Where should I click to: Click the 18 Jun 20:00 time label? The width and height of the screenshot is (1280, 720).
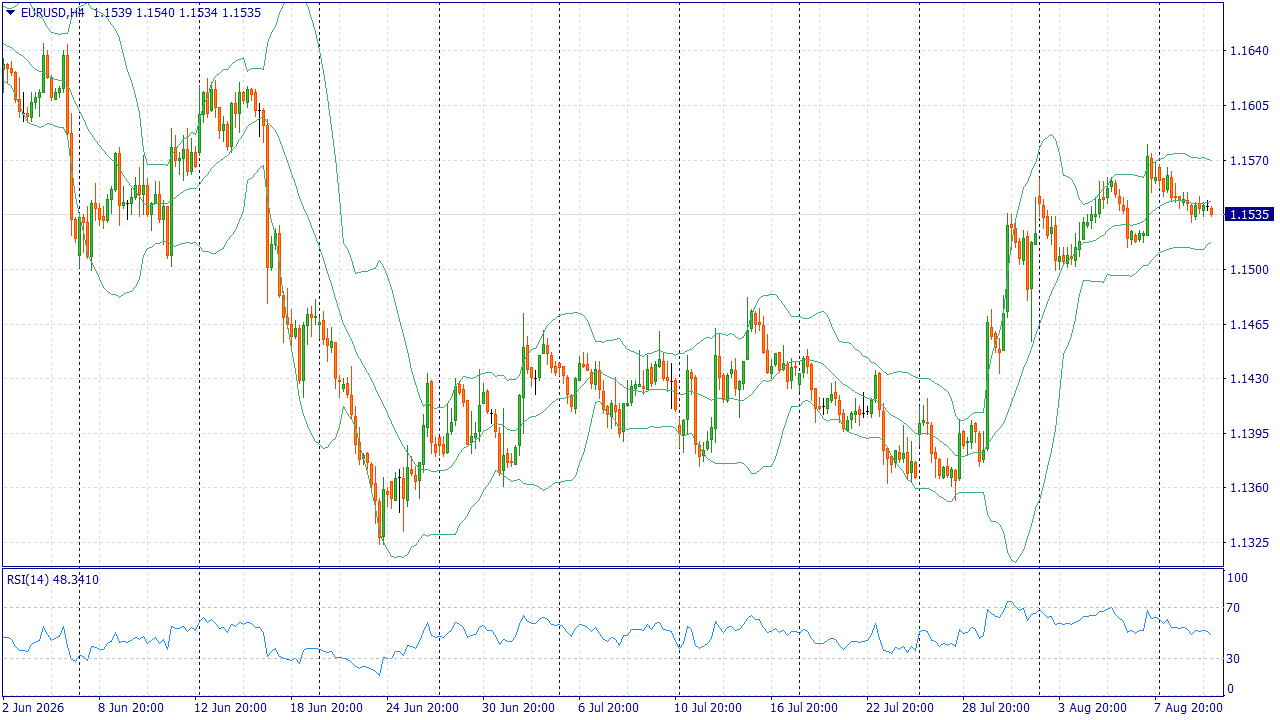point(325,708)
